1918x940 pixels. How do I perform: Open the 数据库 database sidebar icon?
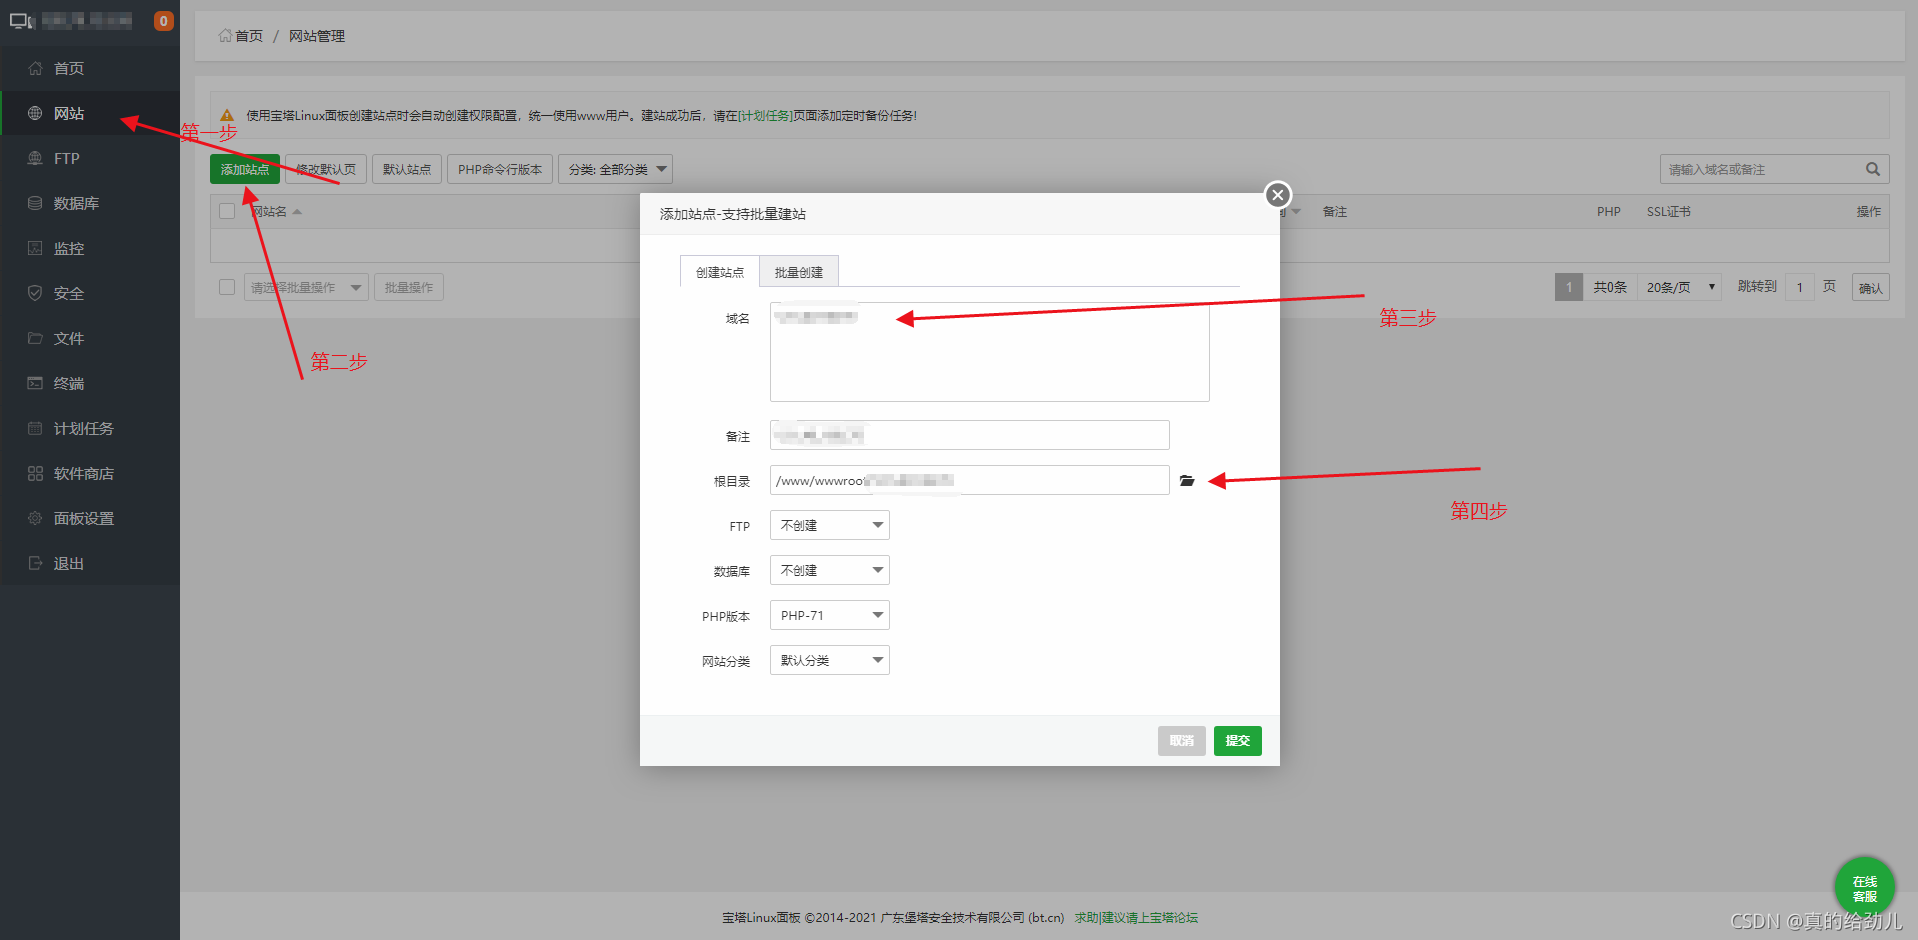[x=35, y=203]
